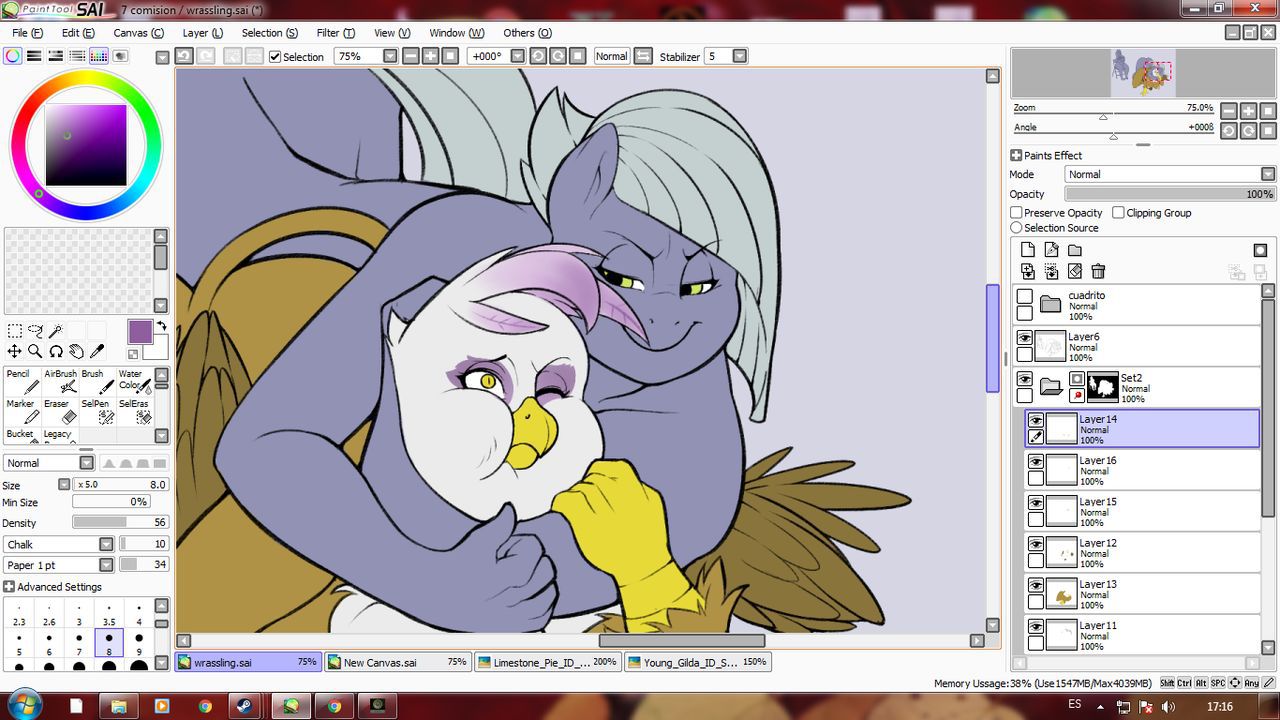This screenshot has width=1280, height=720.
Task: Switch to the New Canvas.sai tab
Action: click(397, 662)
